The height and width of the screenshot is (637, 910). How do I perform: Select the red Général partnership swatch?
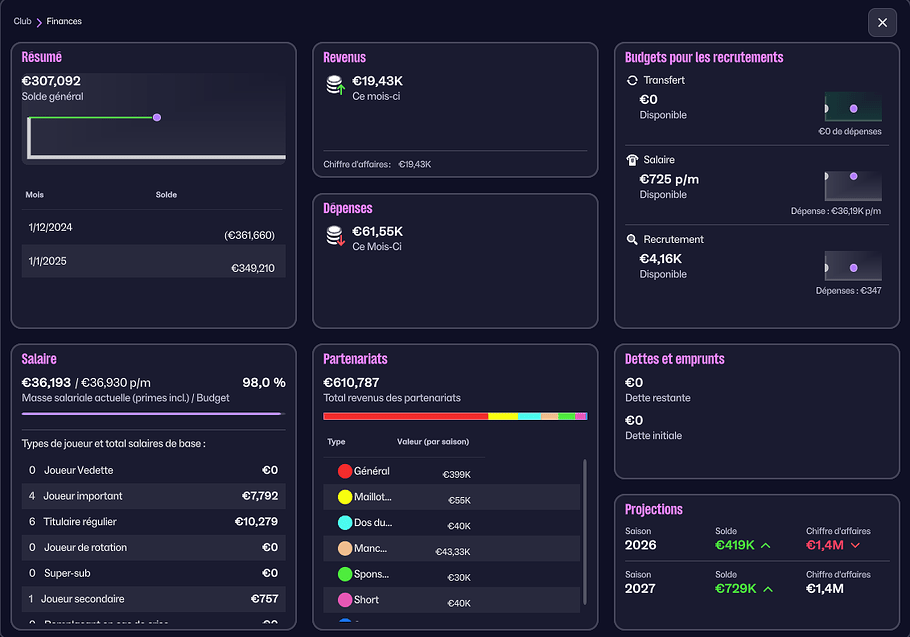click(345, 471)
